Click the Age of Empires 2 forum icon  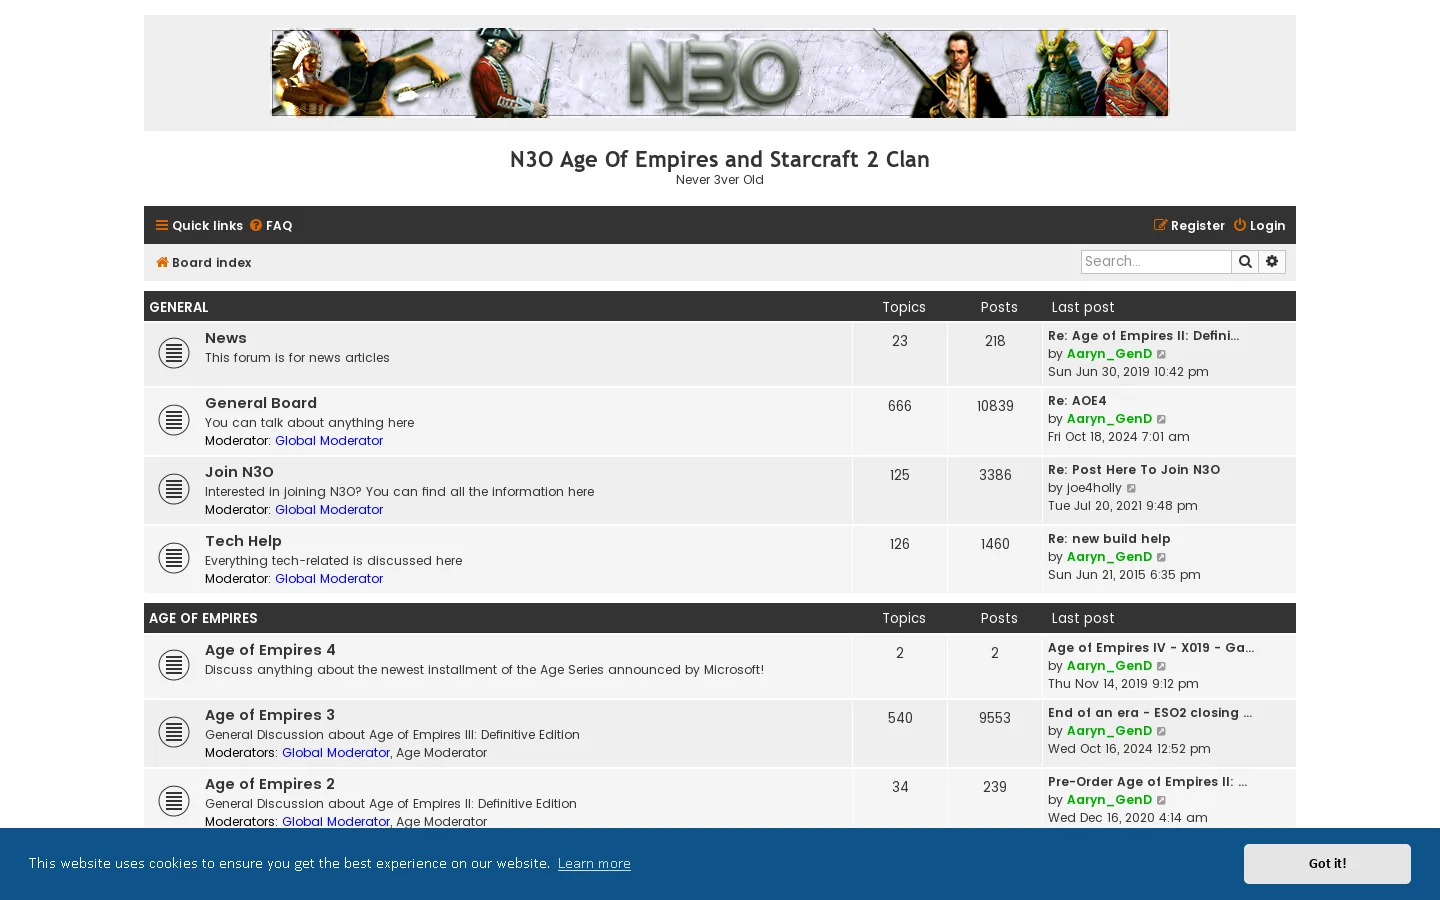174,801
